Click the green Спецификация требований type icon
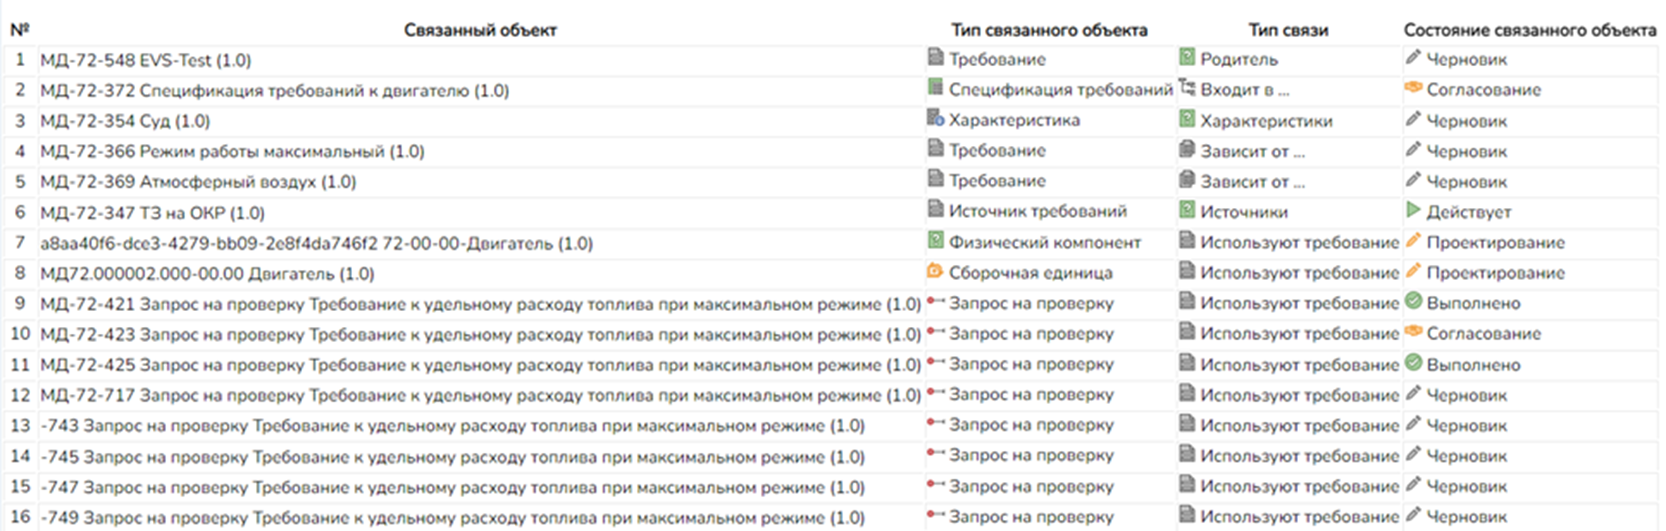1666x531 pixels. 935,89
